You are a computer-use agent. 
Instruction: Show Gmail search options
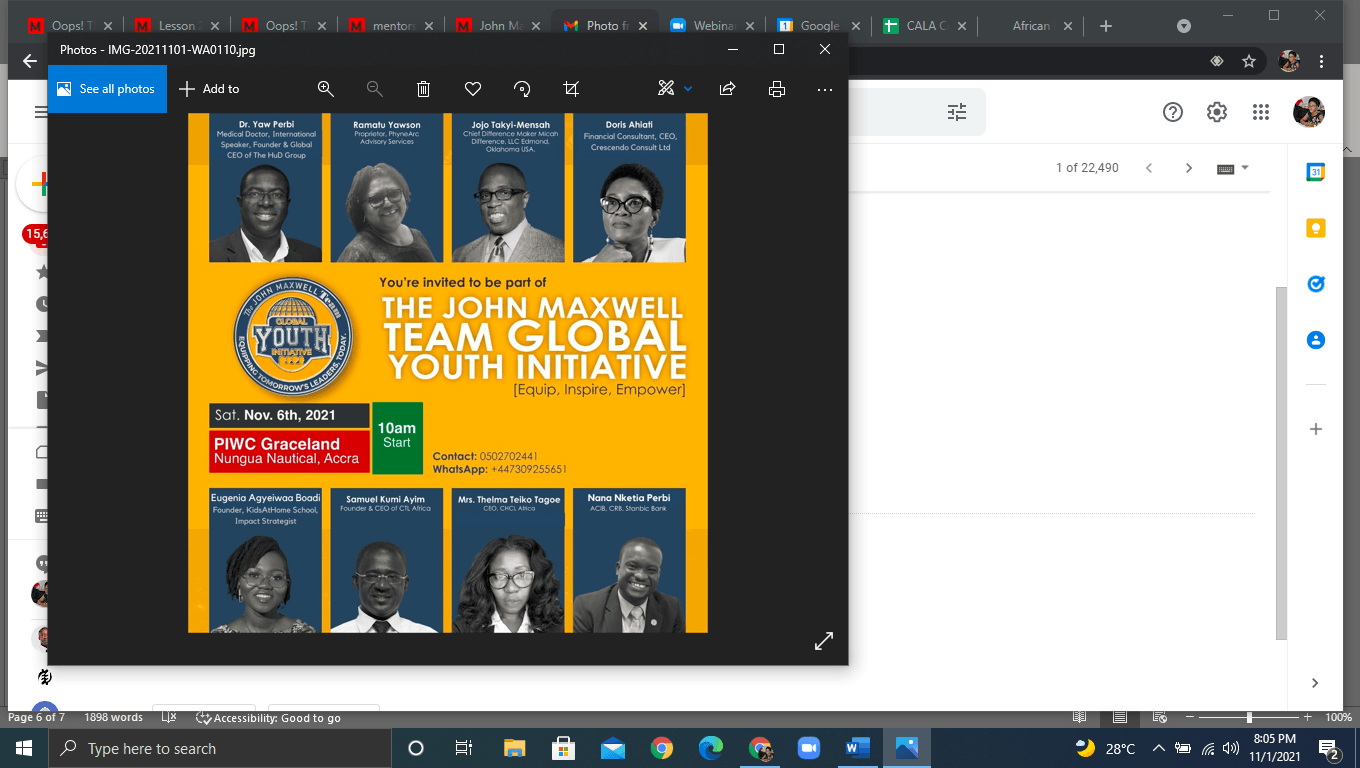[x=957, y=112]
